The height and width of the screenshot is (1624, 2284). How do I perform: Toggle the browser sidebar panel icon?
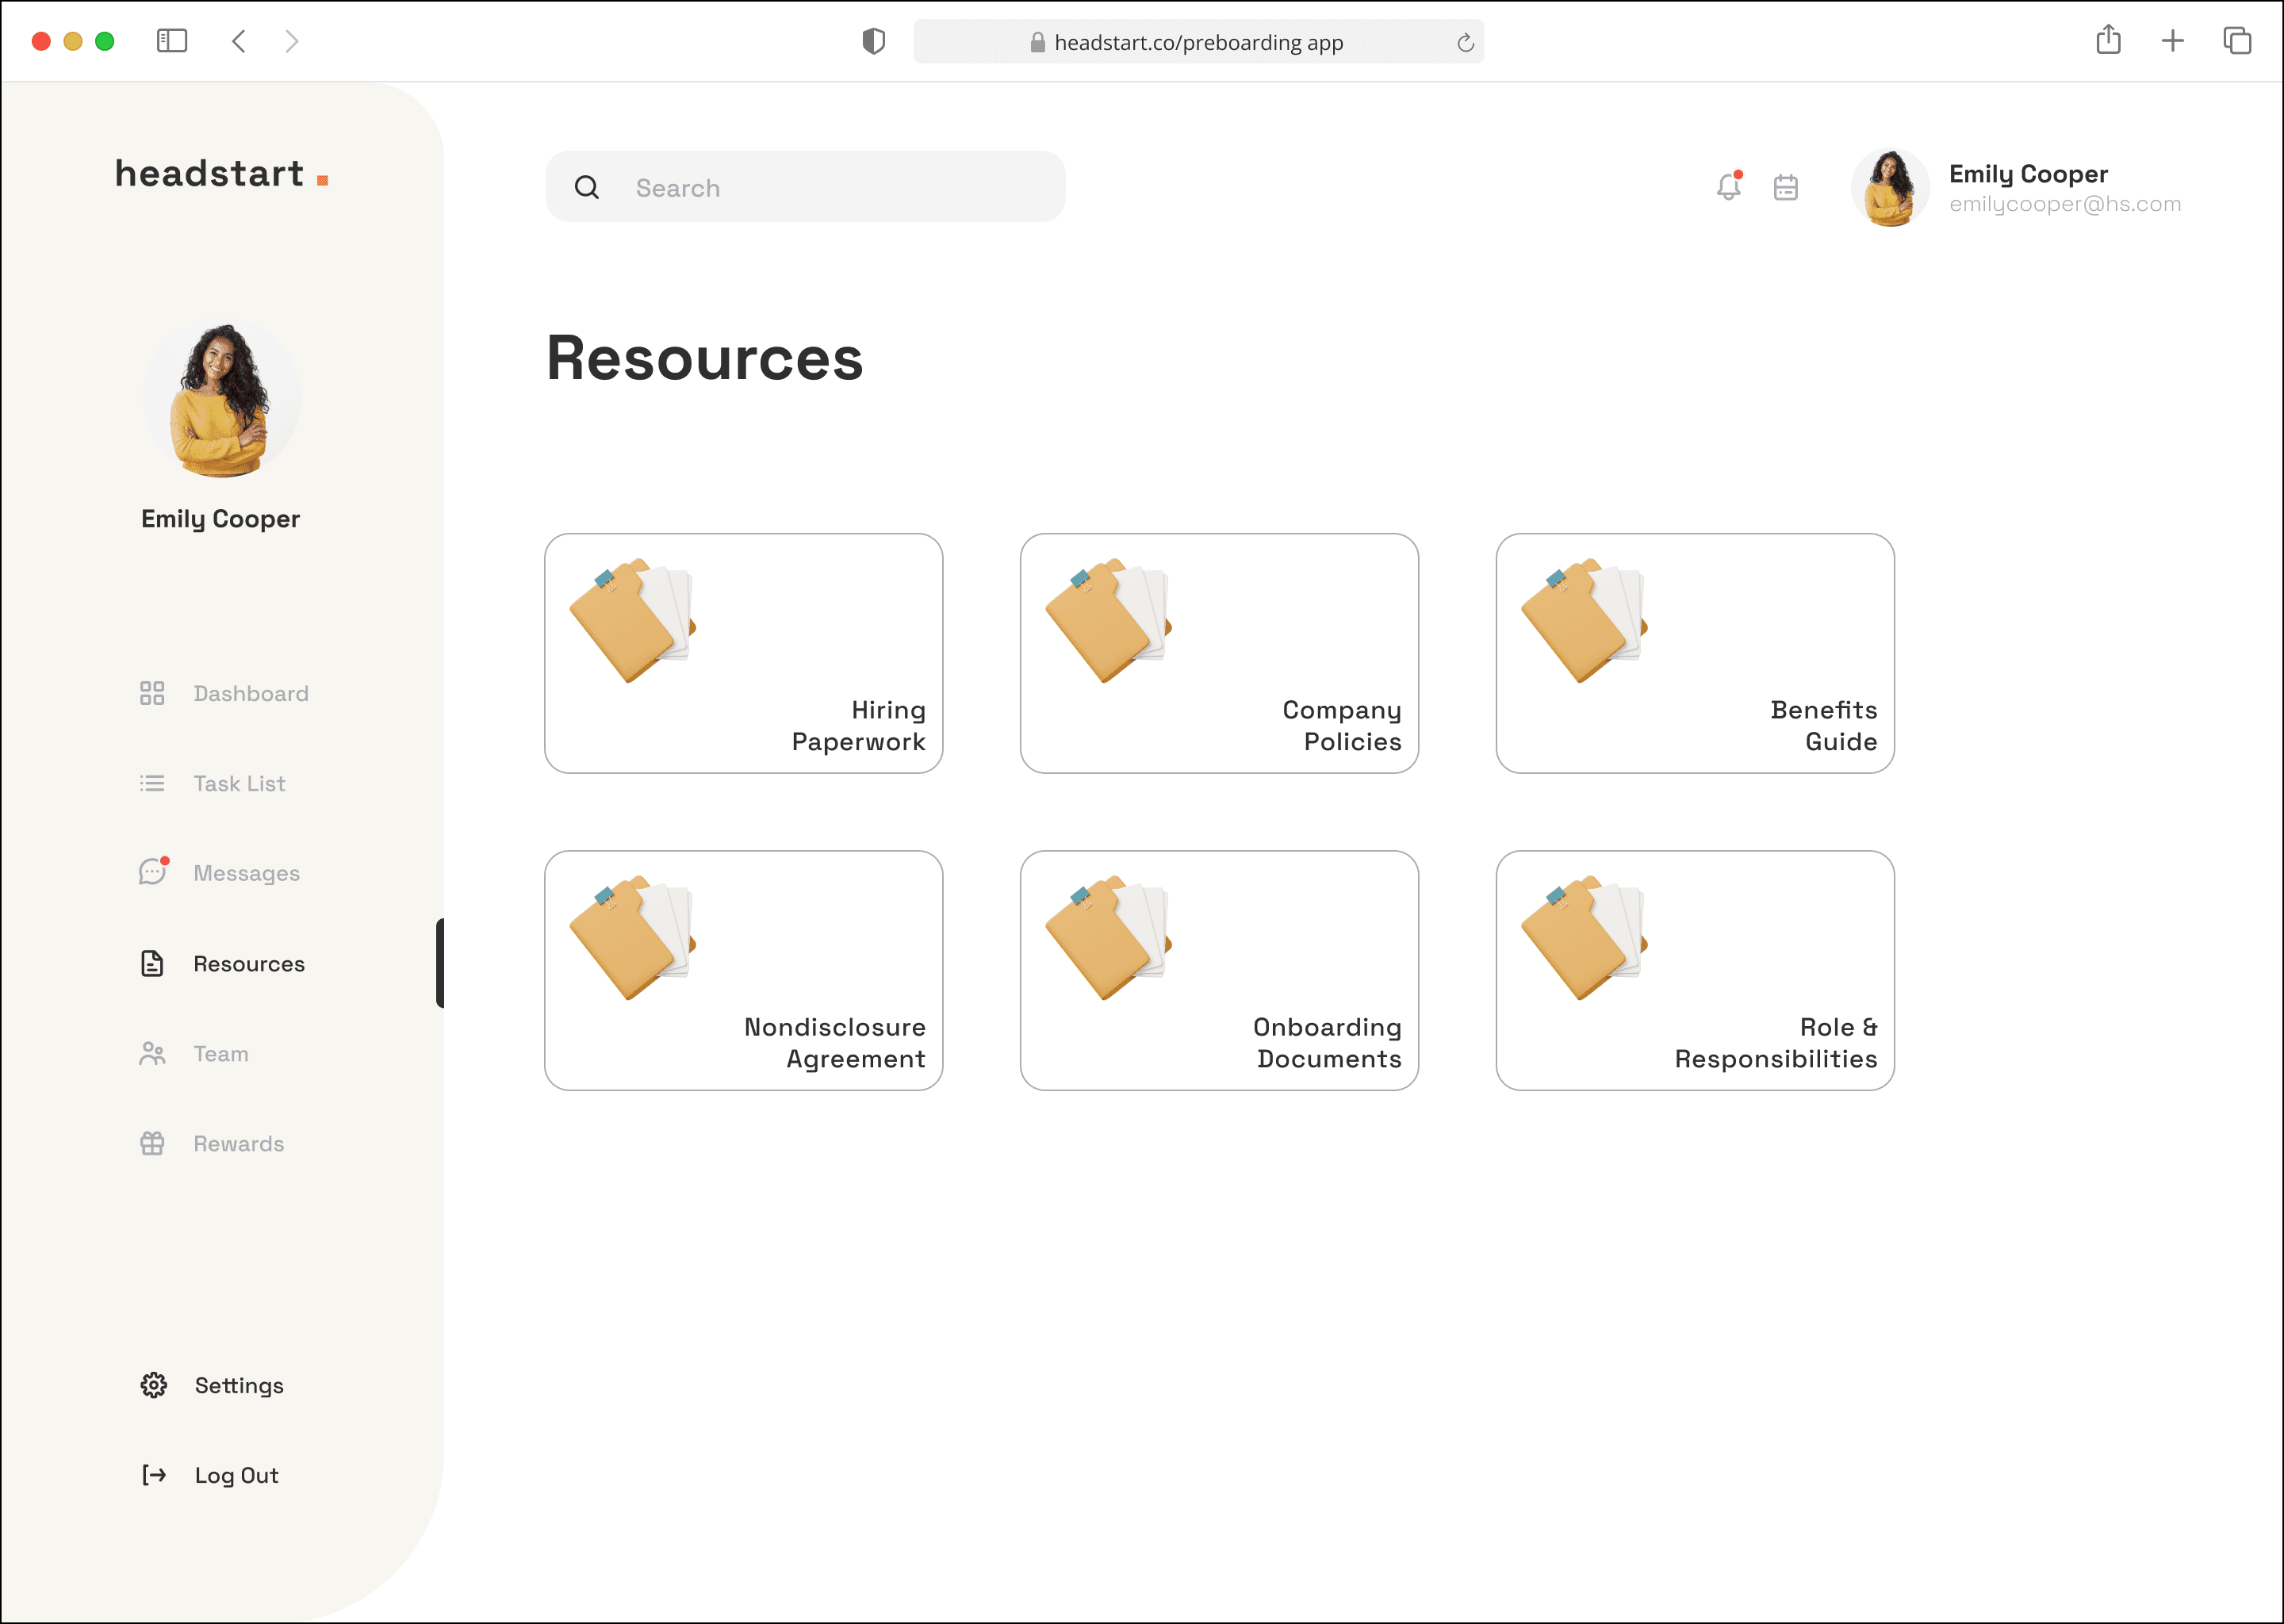tap(172, 41)
